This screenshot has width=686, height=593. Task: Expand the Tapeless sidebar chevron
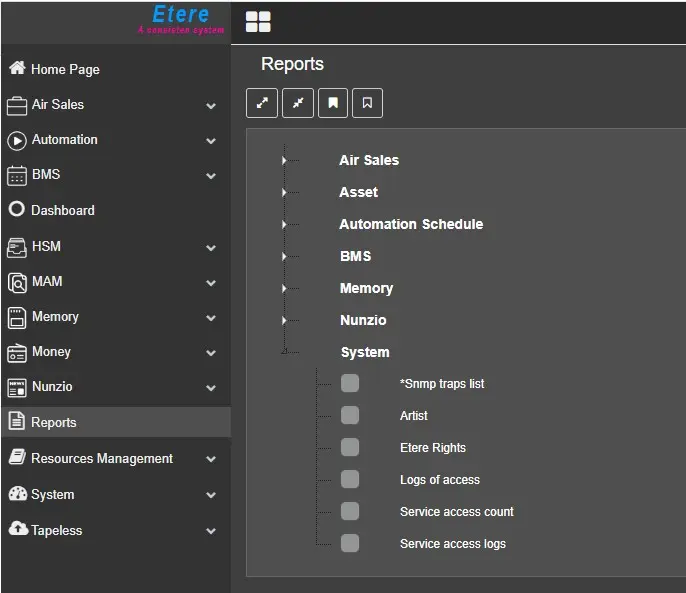(x=211, y=531)
